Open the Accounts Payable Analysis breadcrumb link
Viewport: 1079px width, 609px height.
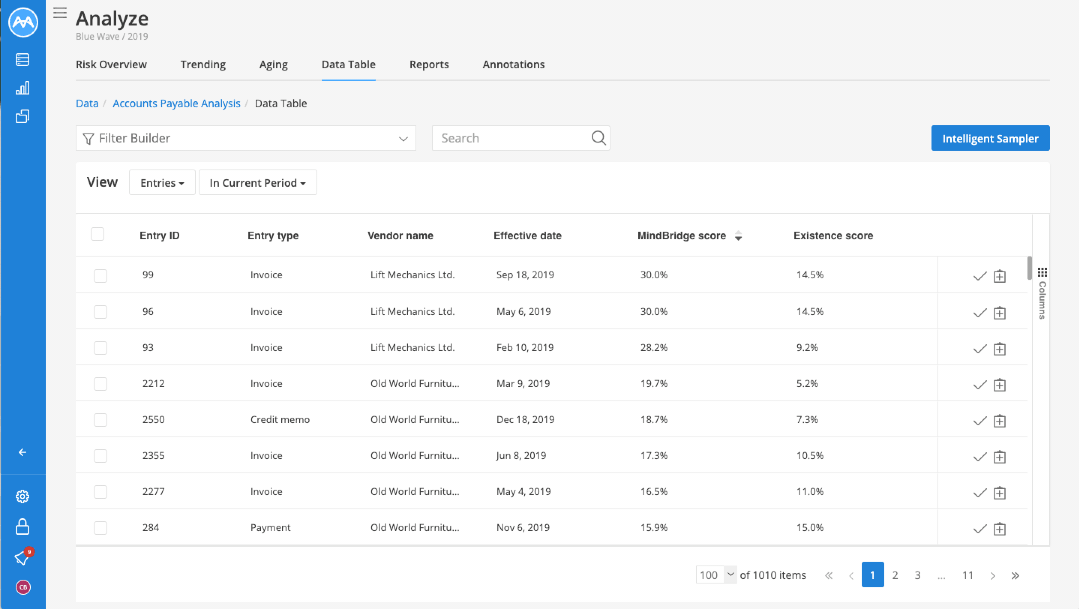(177, 103)
